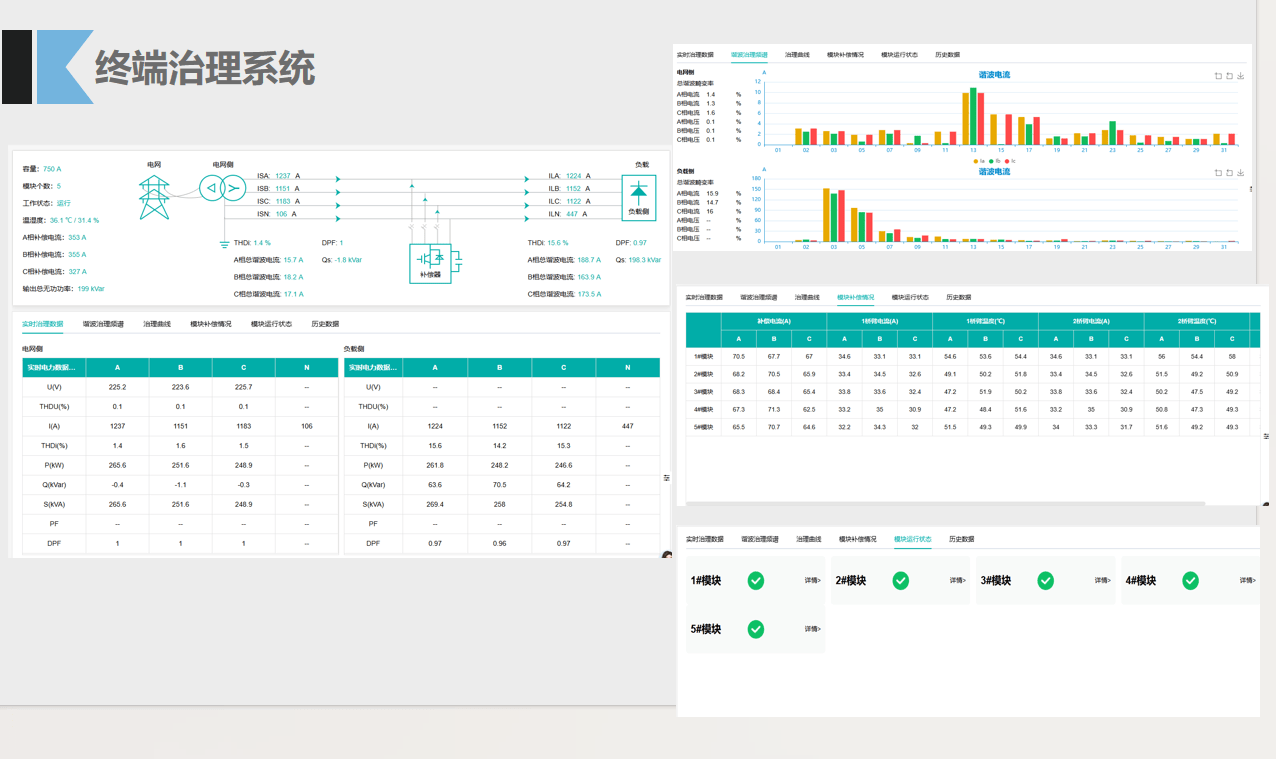Toggle the Ia series in chart legend
Viewport: 1276px width, 759px height.
(x=981, y=160)
